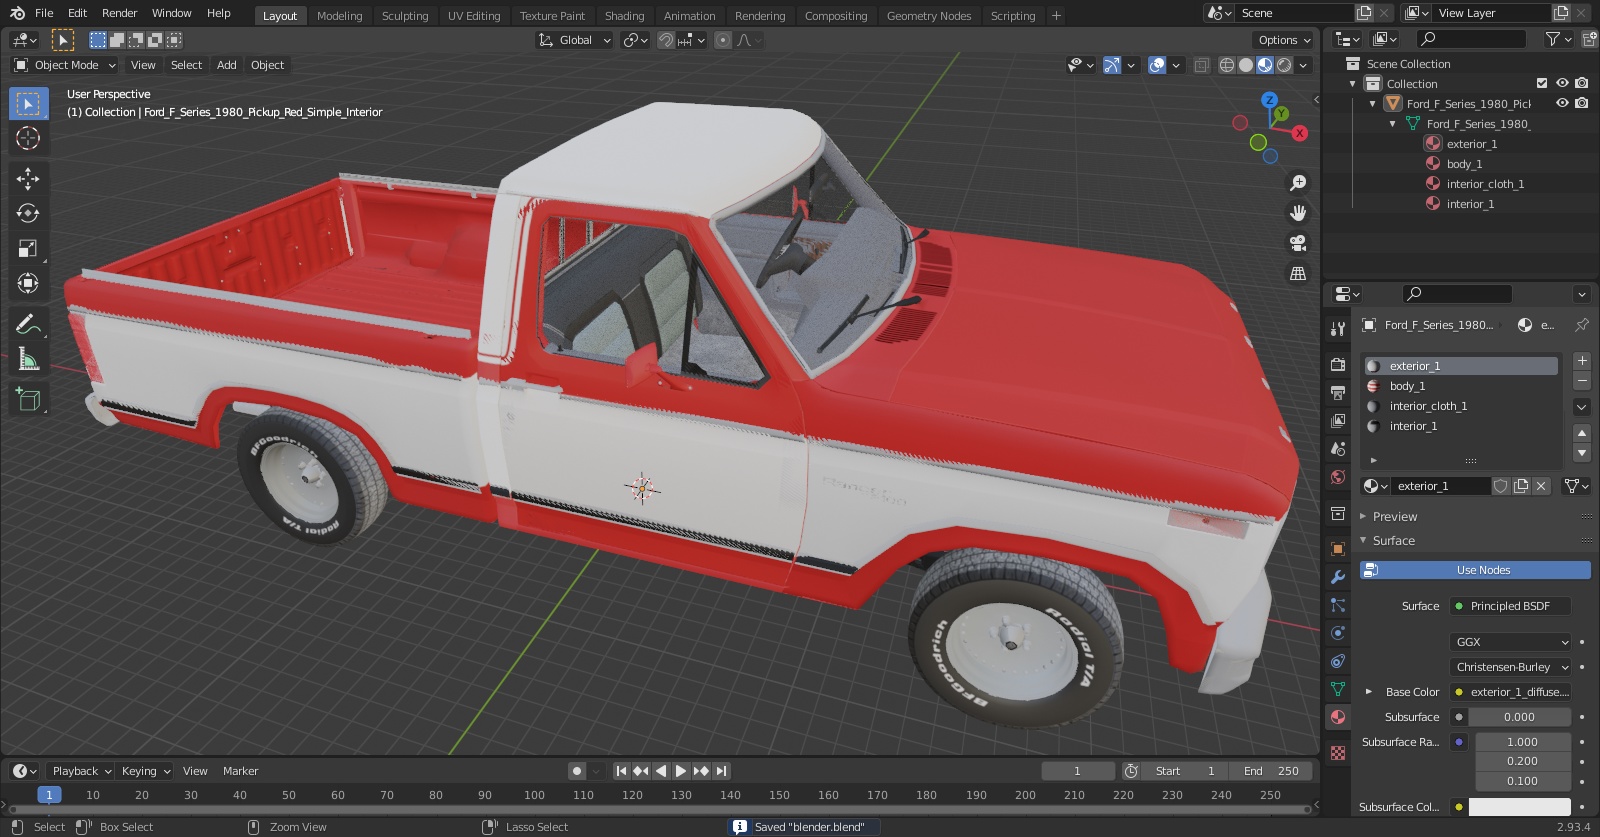The width and height of the screenshot is (1600, 837).
Task: Activate the Select Box tool
Action: (x=28, y=103)
